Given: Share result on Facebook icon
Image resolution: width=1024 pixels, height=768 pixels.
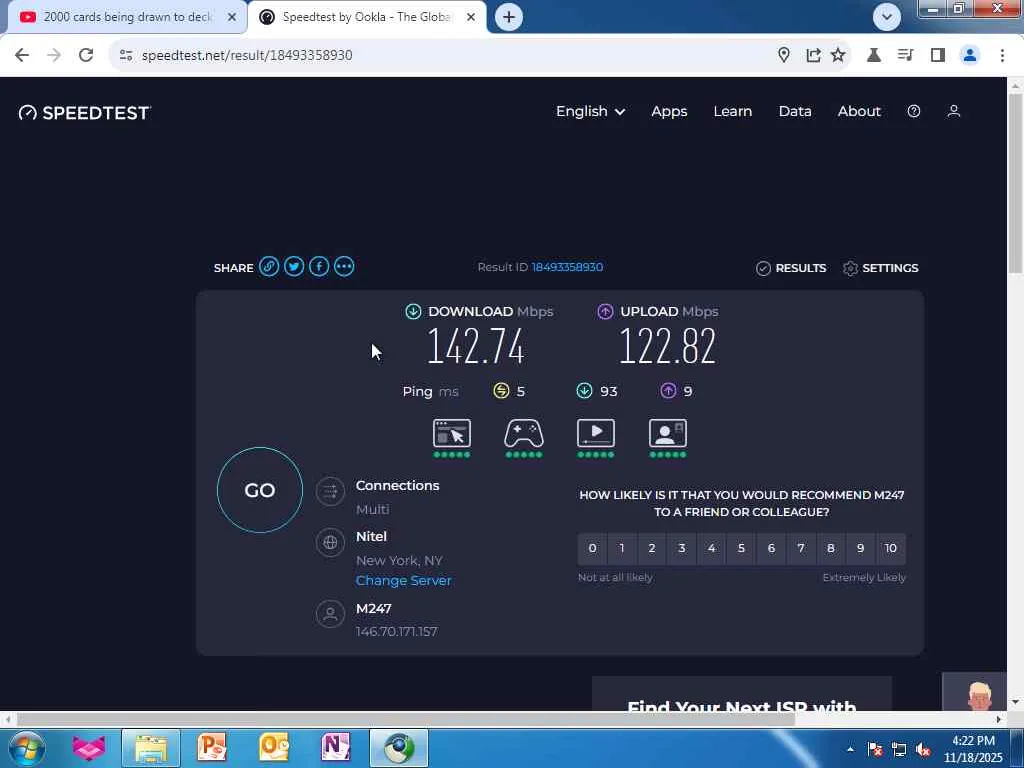Looking at the screenshot, I should [x=319, y=266].
